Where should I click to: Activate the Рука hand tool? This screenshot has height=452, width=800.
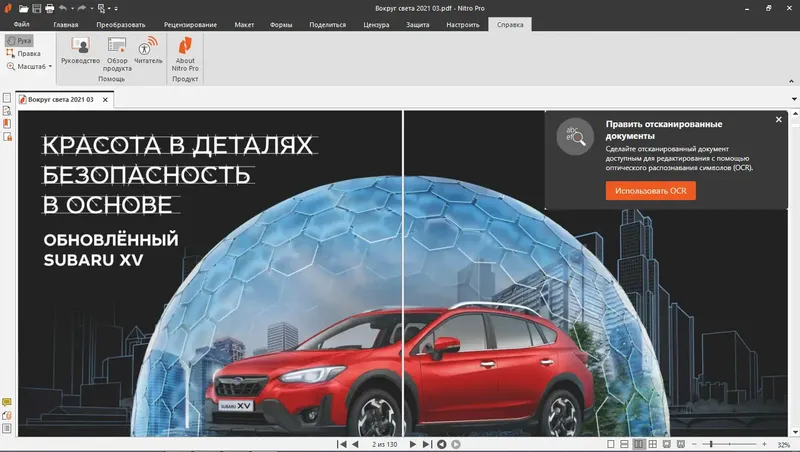tap(19, 40)
